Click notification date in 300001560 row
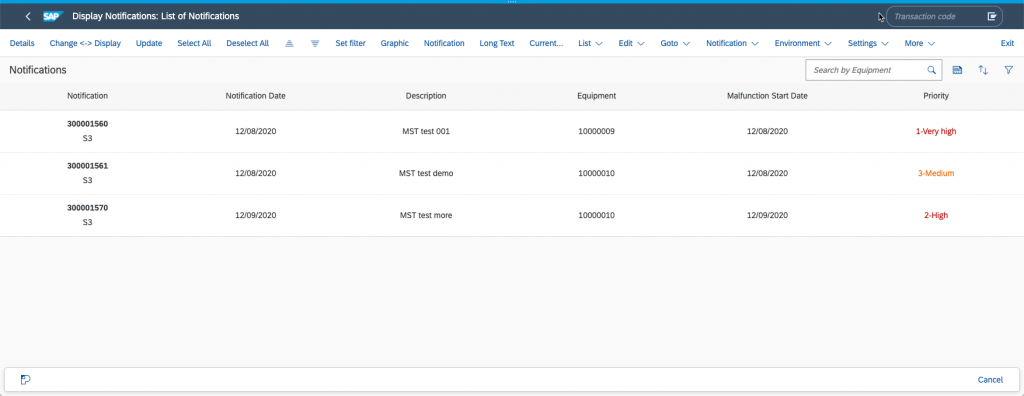The width and height of the screenshot is (1024, 396). coord(255,131)
